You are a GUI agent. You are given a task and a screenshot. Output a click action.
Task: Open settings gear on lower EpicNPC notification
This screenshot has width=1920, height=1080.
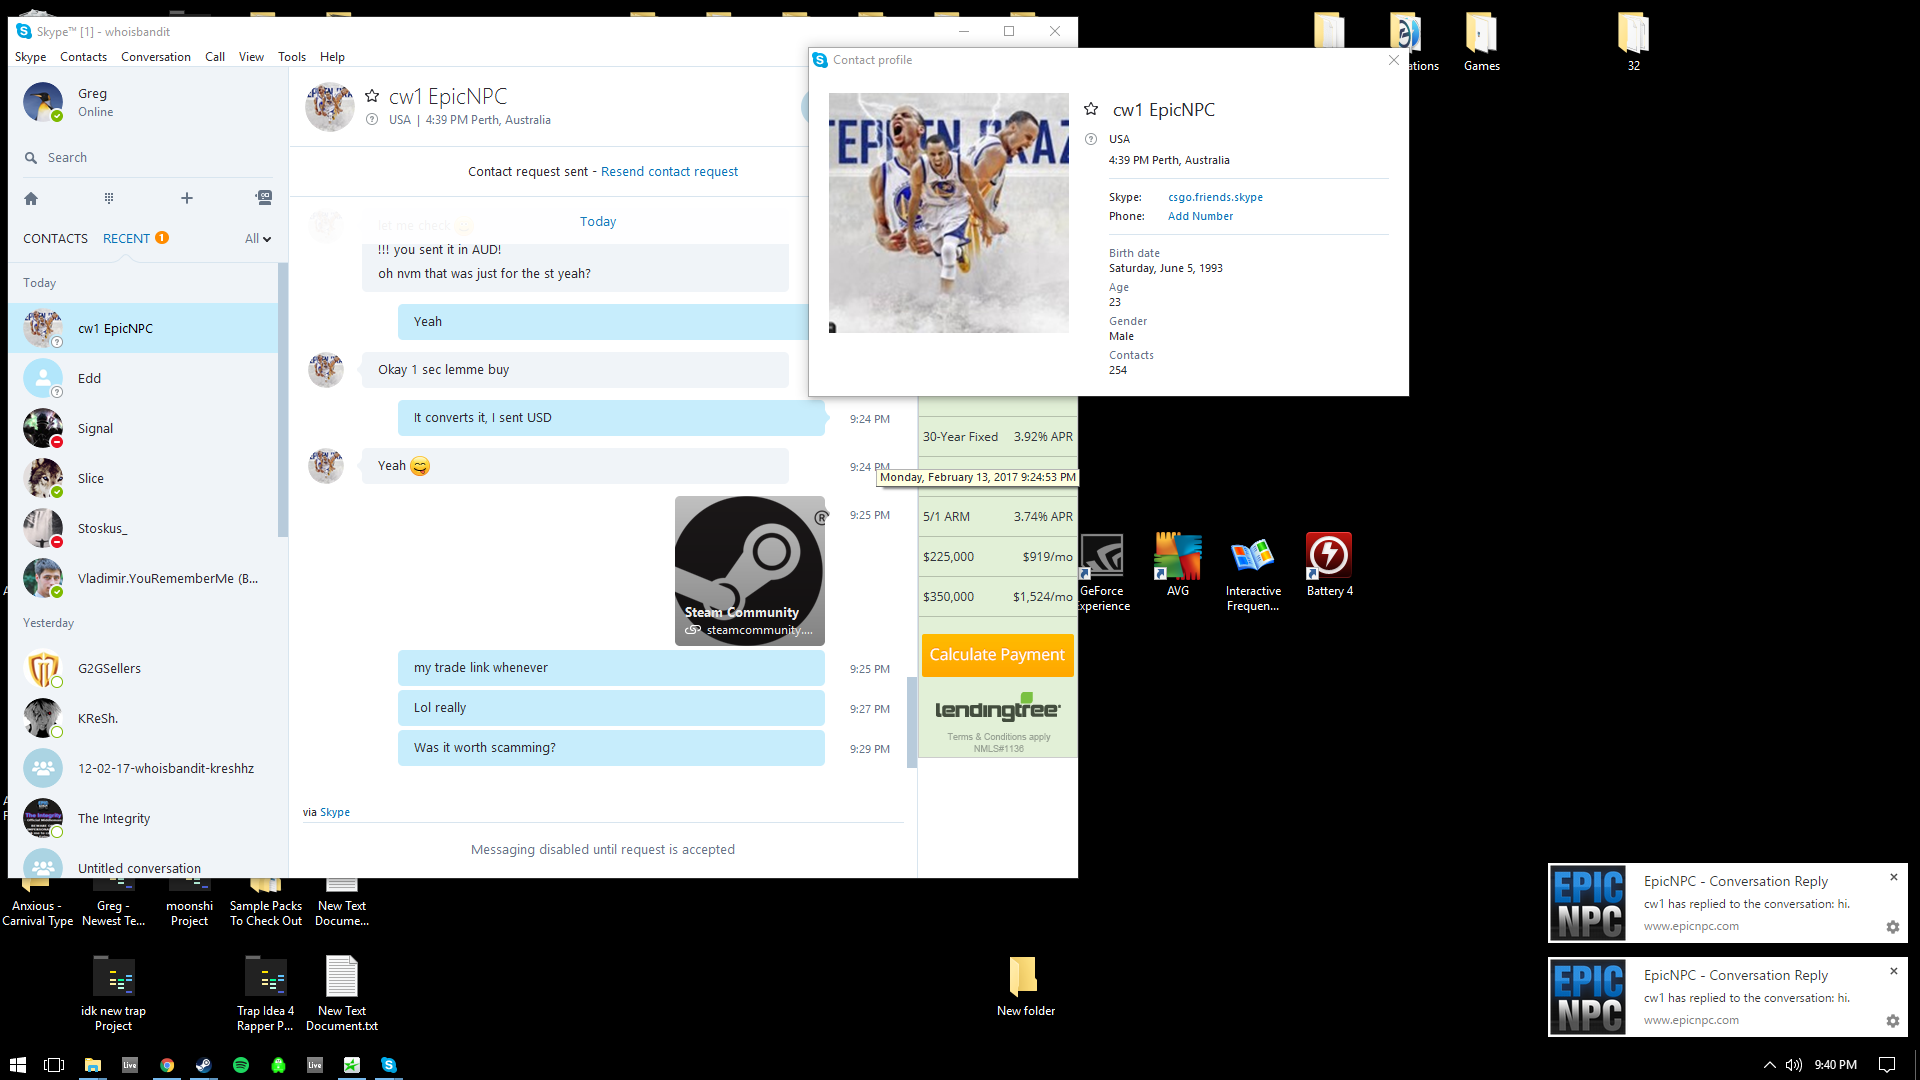[x=1892, y=1021]
